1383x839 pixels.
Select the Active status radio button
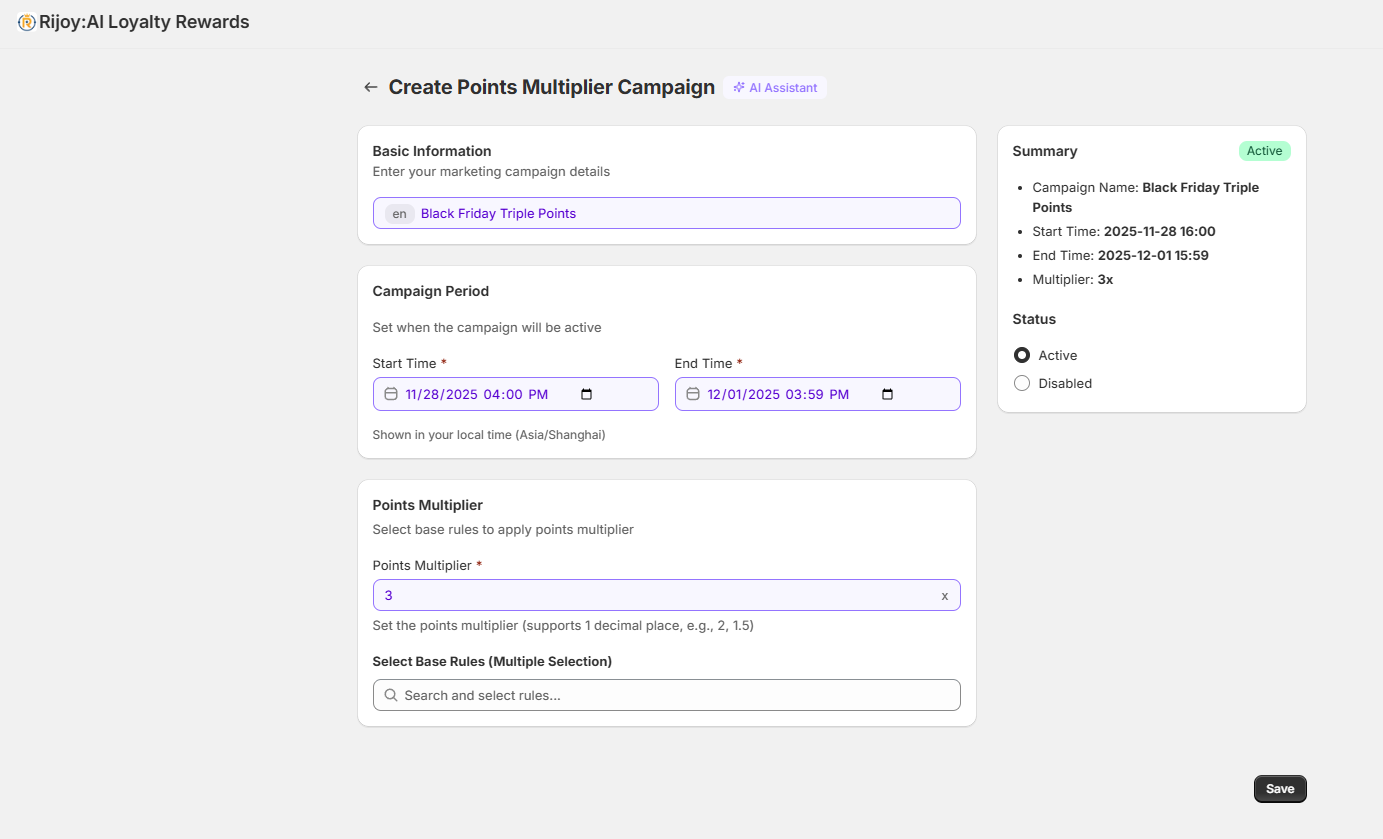click(x=1022, y=355)
